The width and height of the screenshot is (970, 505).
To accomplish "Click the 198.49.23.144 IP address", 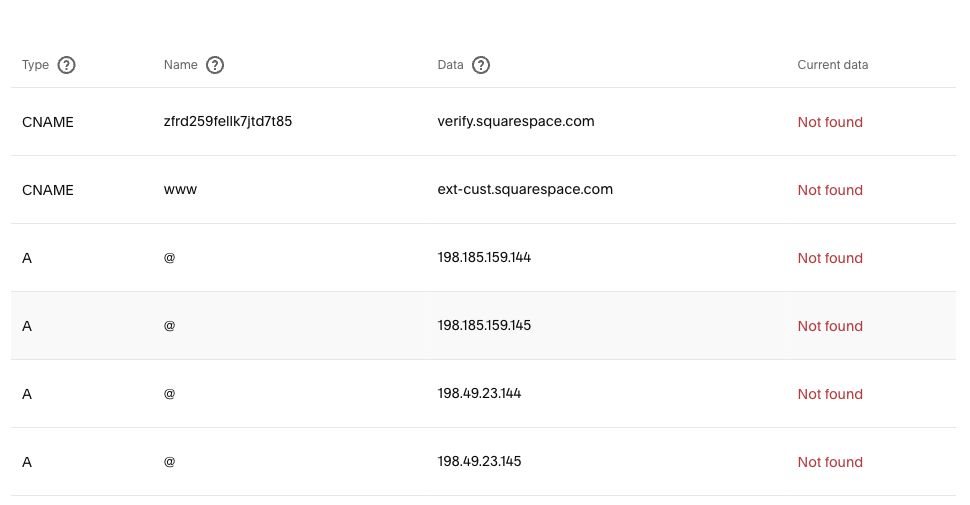I will [479, 394].
